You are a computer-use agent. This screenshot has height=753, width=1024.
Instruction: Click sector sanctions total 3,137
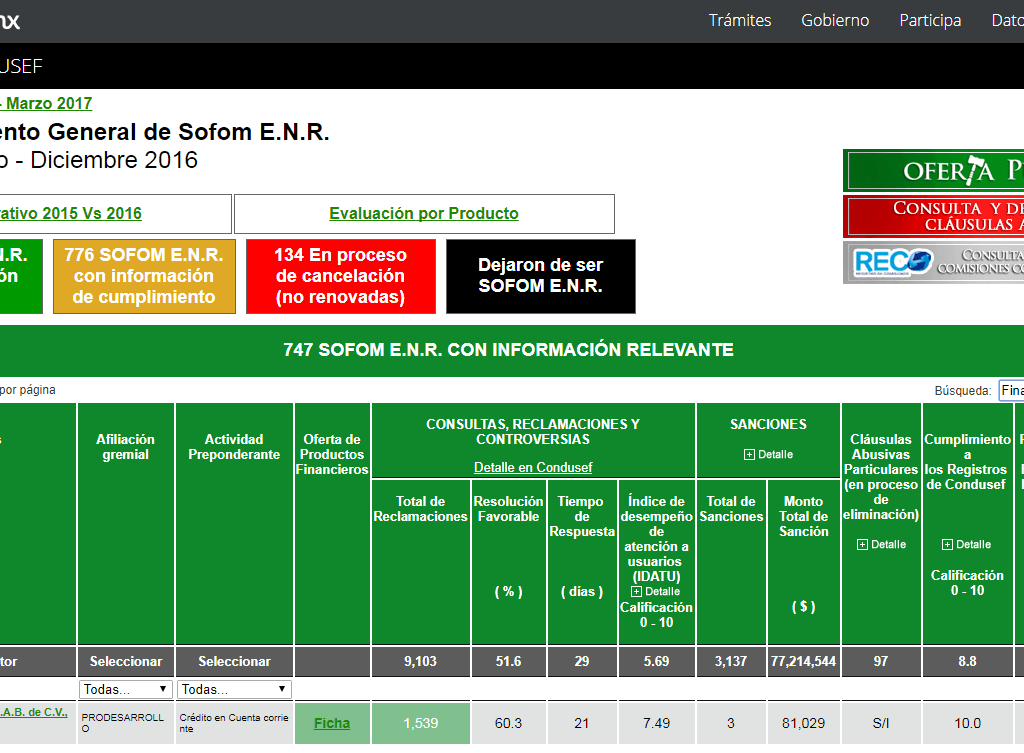(x=731, y=662)
